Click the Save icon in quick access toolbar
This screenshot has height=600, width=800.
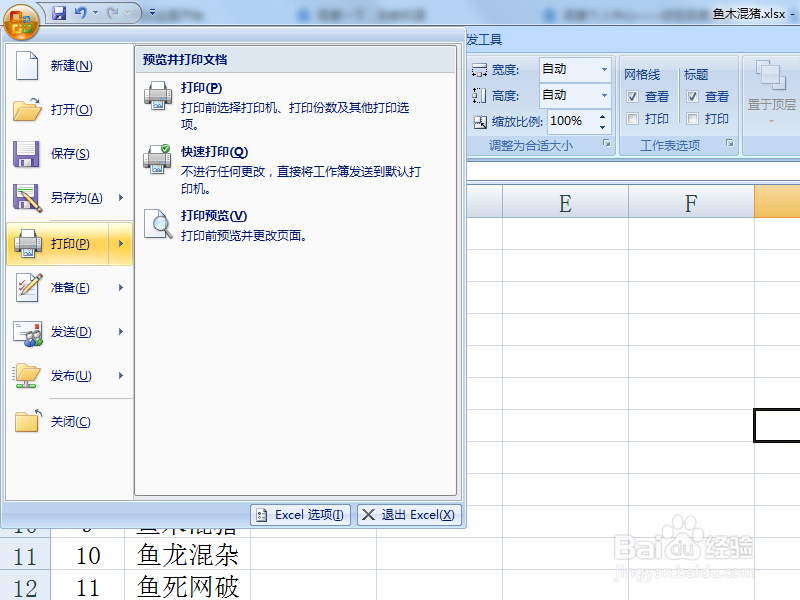[59, 13]
